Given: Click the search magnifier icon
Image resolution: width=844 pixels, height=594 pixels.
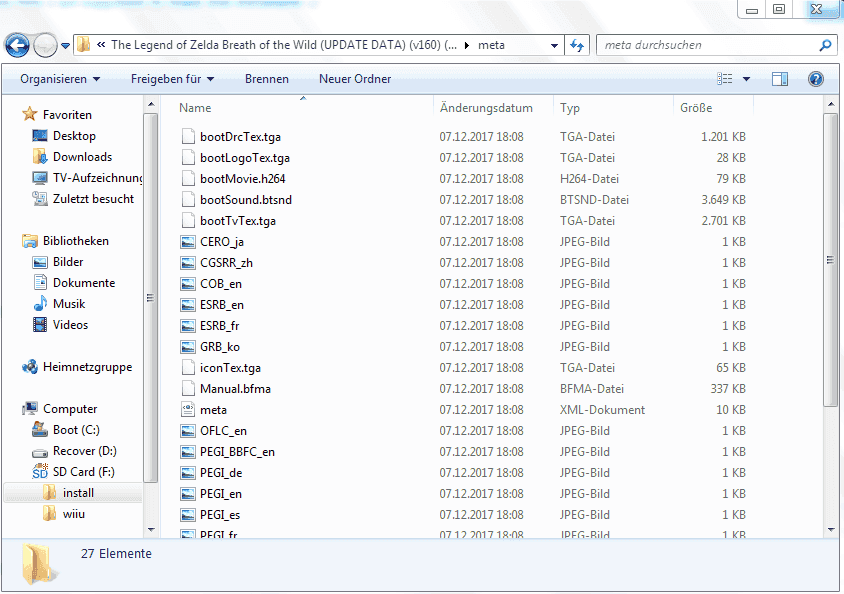Looking at the screenshot, I should (x=825, y=46).
